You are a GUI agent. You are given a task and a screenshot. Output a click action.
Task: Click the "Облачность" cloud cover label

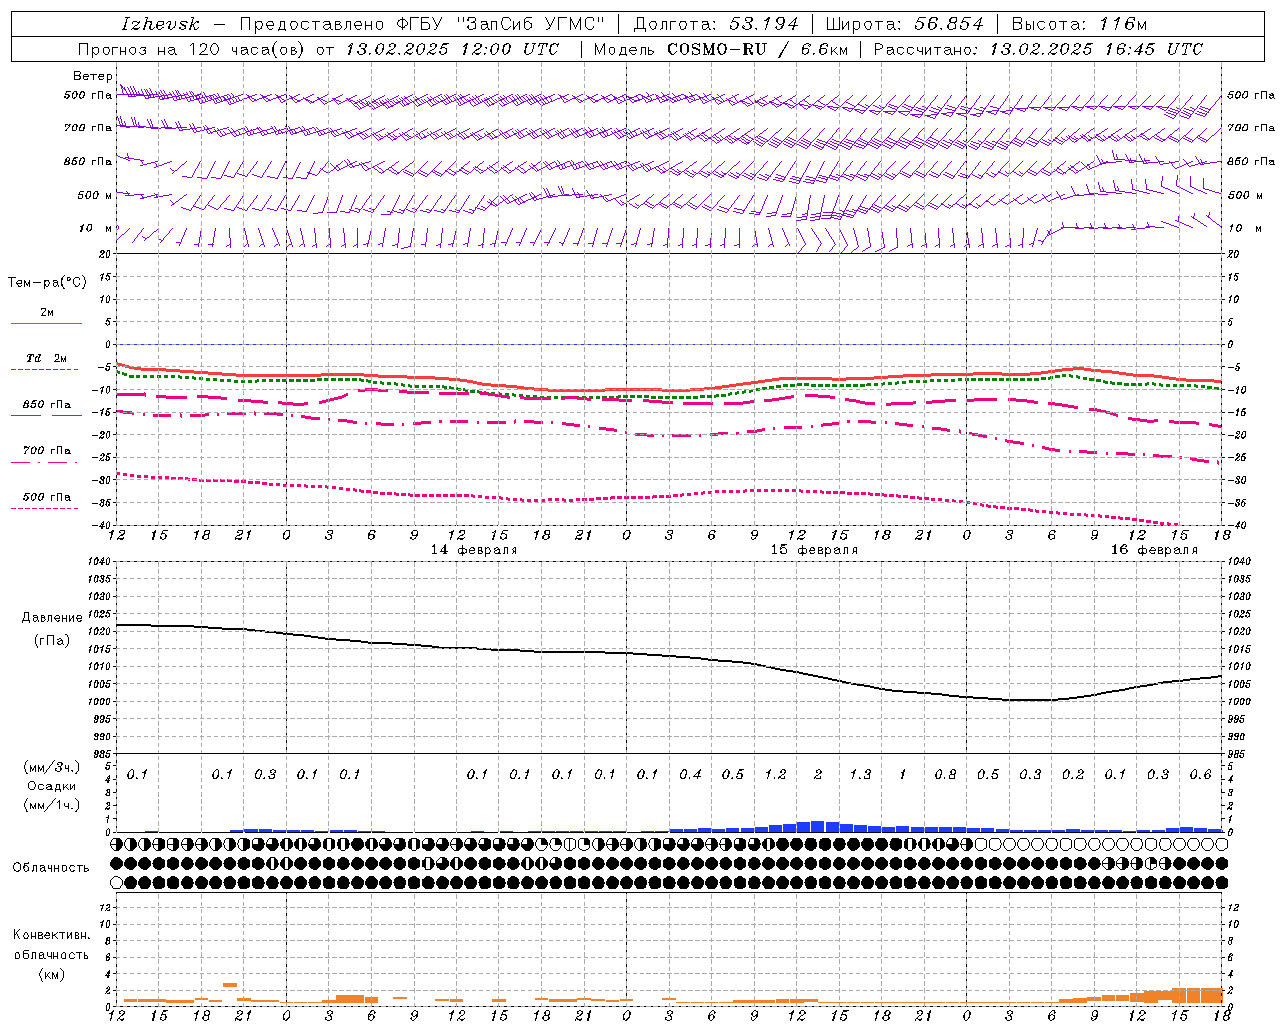pos(51,867)
